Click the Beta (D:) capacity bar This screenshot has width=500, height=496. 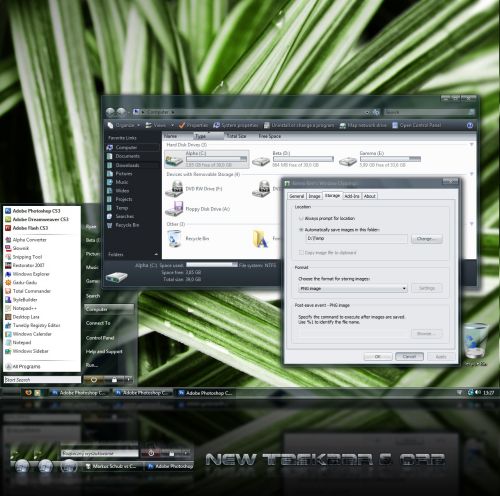click(303, 159)
